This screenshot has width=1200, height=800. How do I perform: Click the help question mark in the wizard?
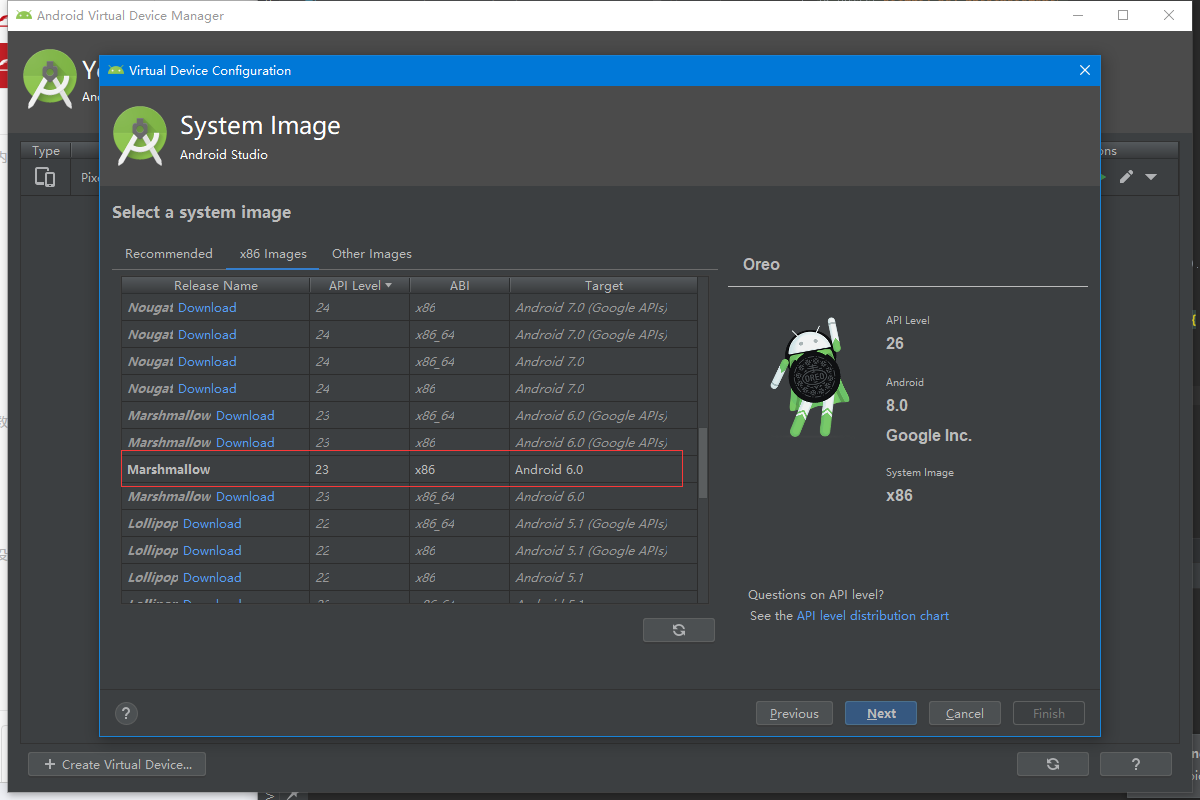pos(126,713)
